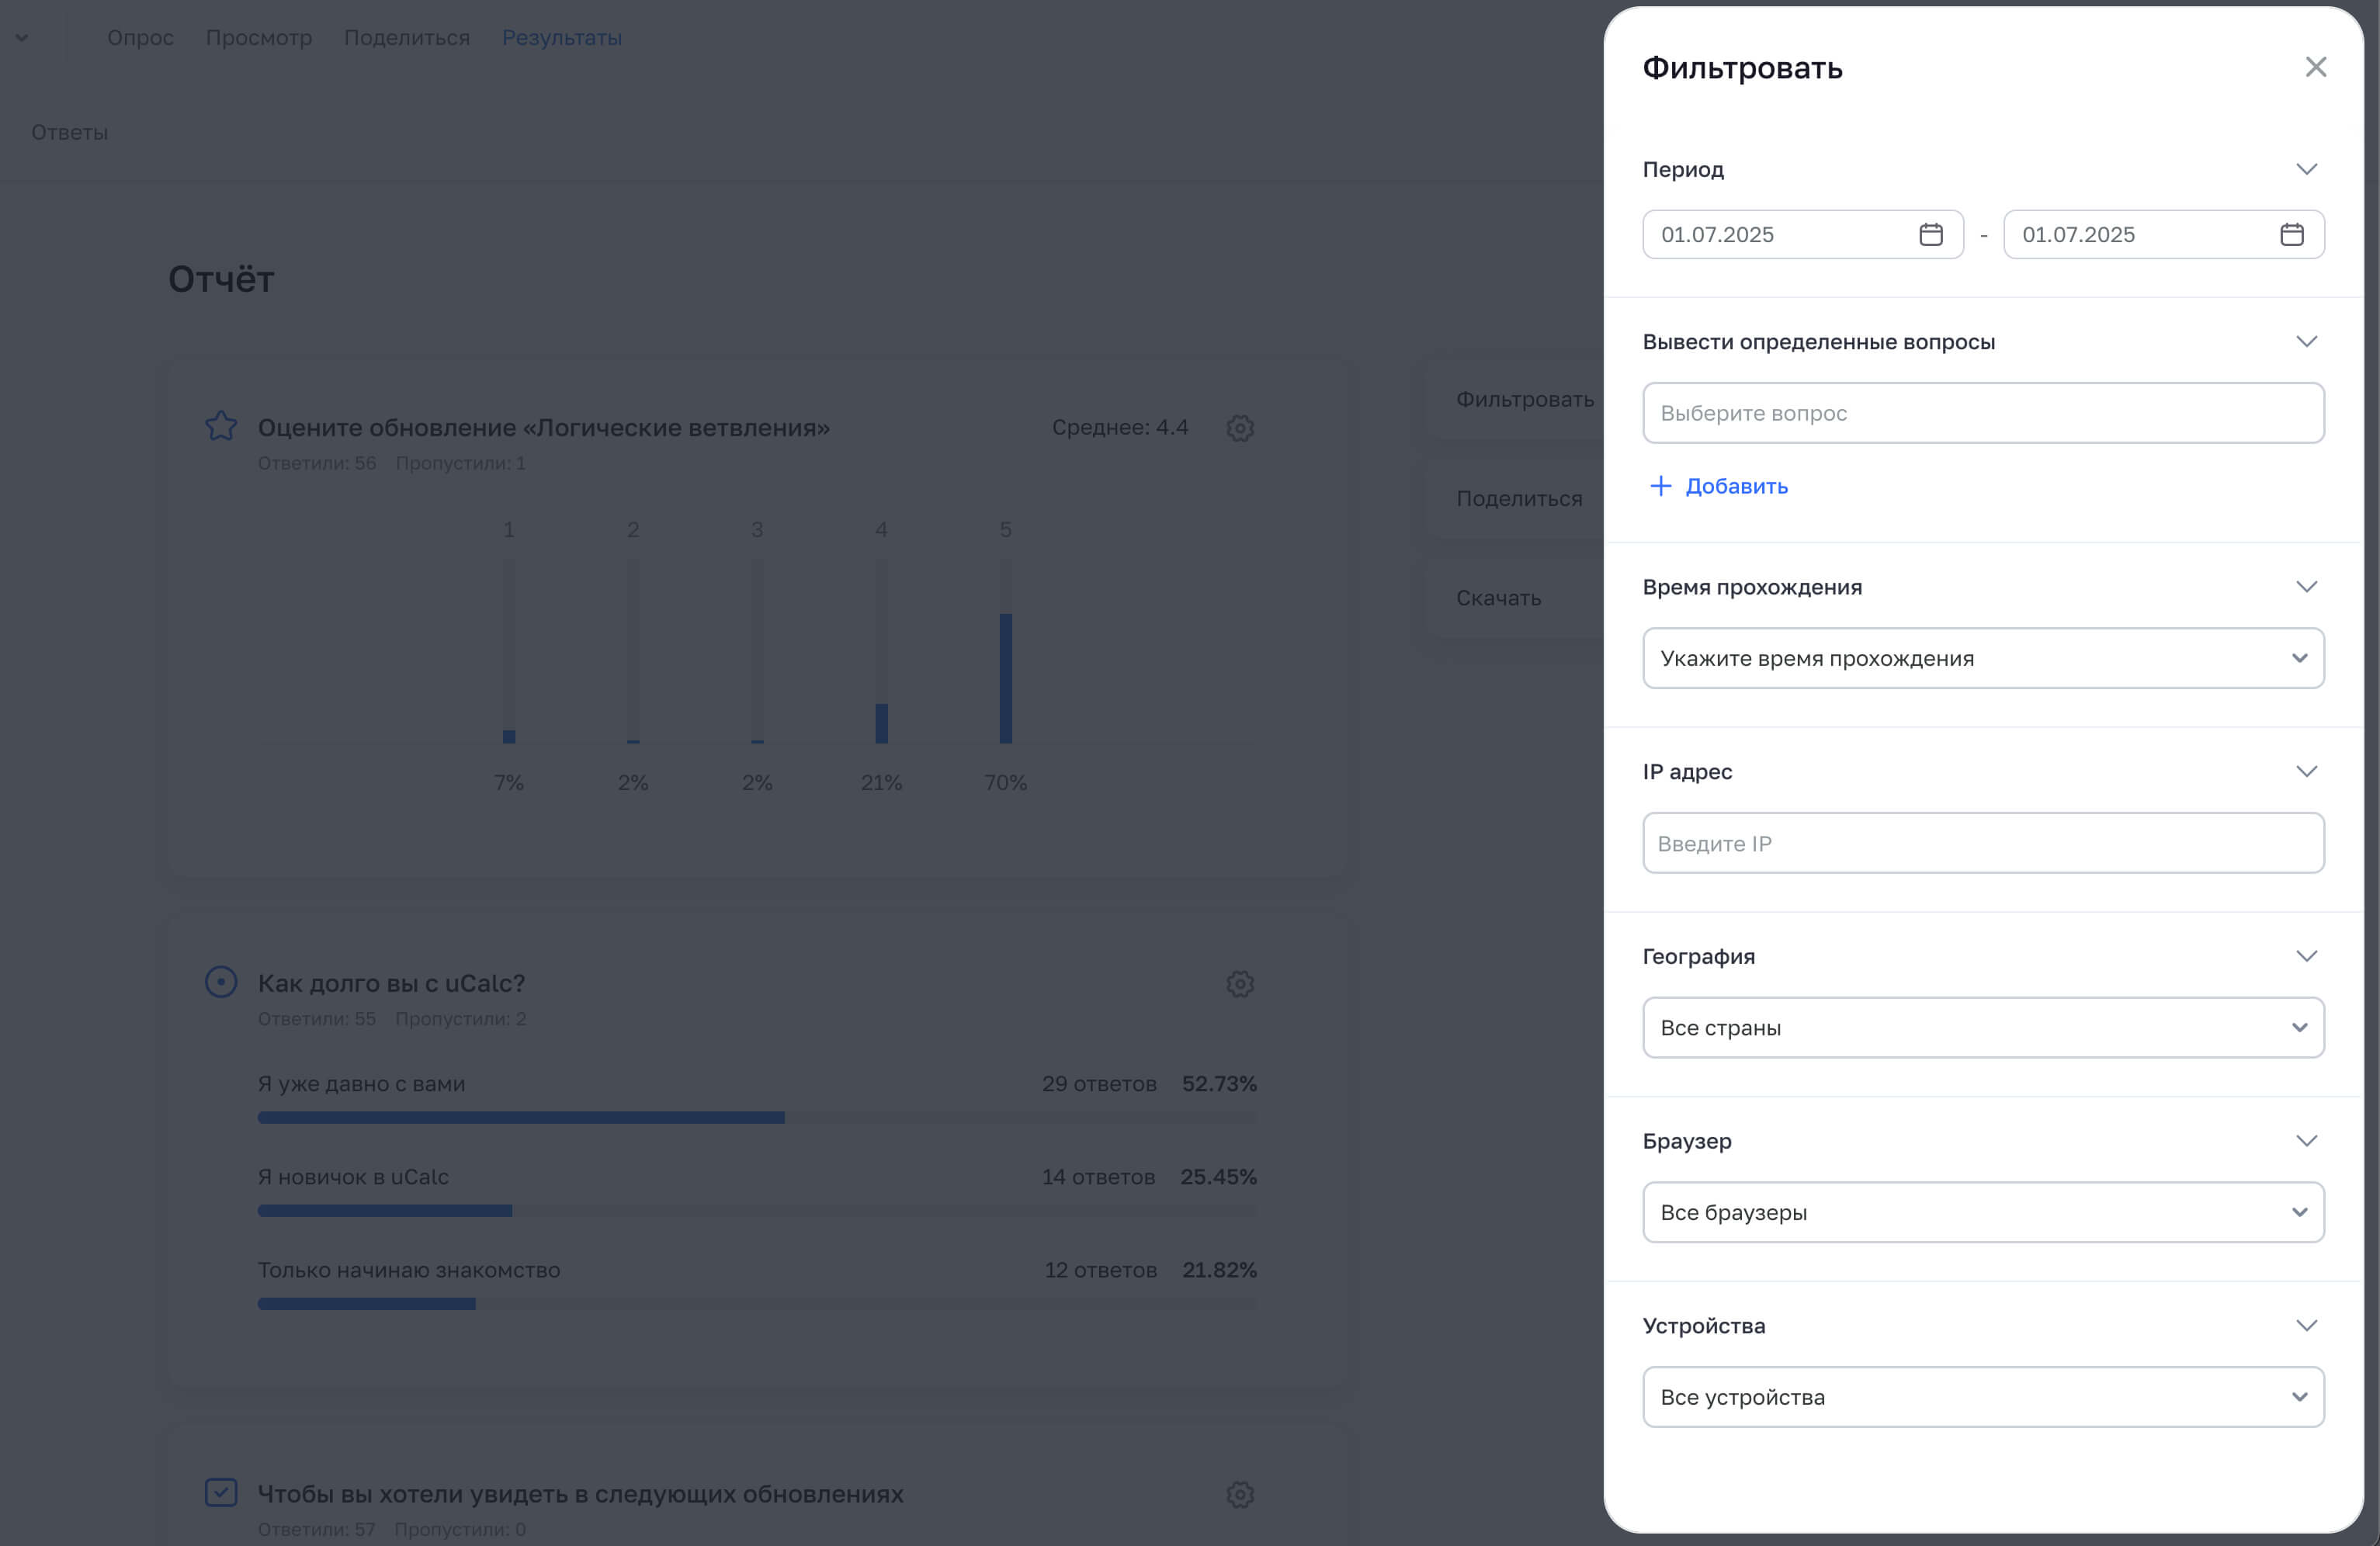Open the Все браузеры dropdown

(1983, 1212)
